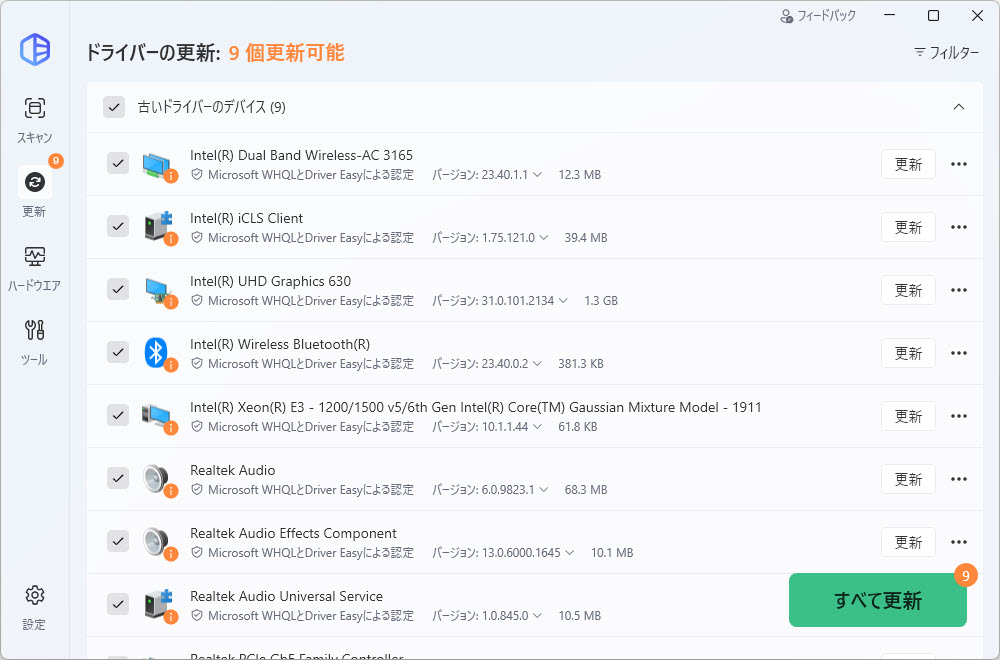1000x660 pixels.
Task: Uncheck the Intel(R) Wireless Bluetooth(R) checkbox
Action: (x=118, y=352)
